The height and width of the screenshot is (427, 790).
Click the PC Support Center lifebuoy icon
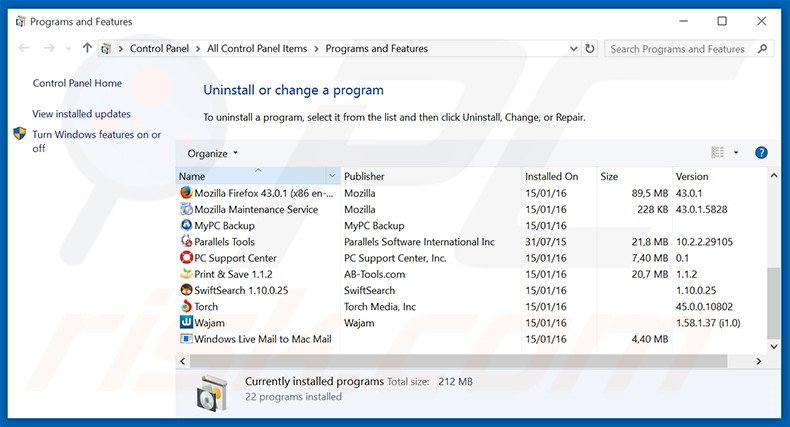(x=186, y=257)
